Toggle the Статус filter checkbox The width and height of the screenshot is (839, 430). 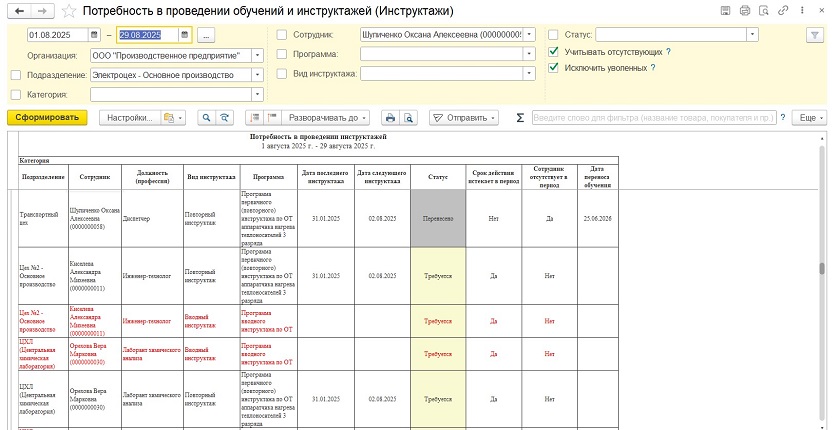553,35
